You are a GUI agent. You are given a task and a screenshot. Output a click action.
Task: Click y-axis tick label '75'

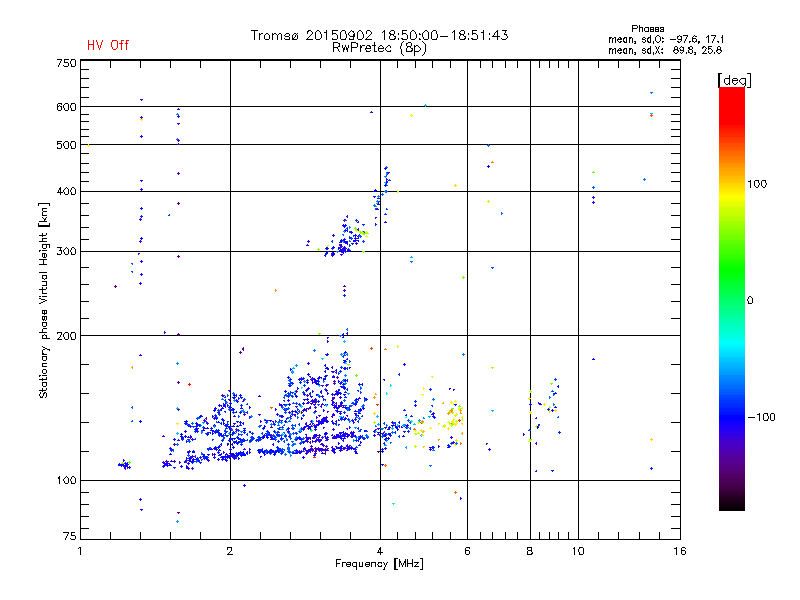[70, 536]
